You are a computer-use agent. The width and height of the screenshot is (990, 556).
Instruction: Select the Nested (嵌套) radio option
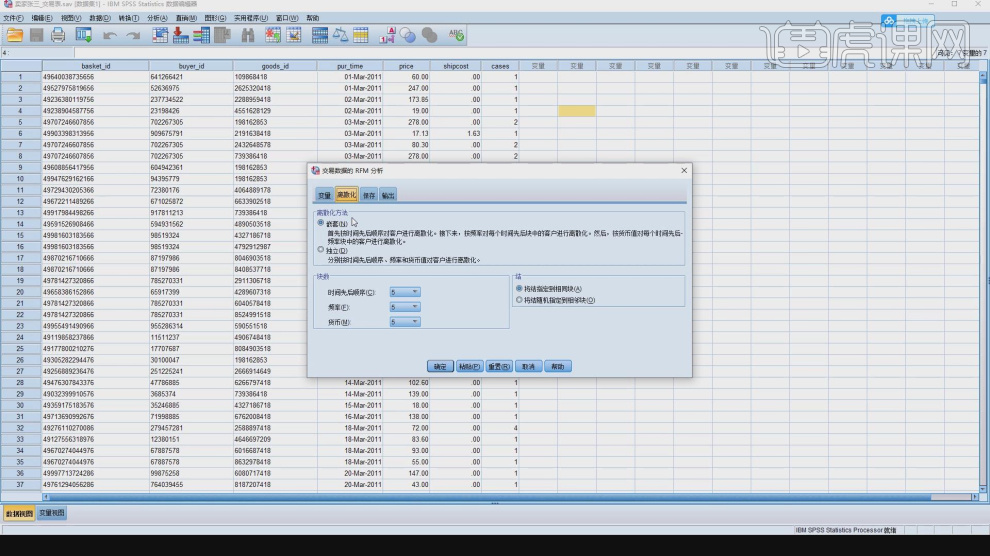tap(321, 223)
